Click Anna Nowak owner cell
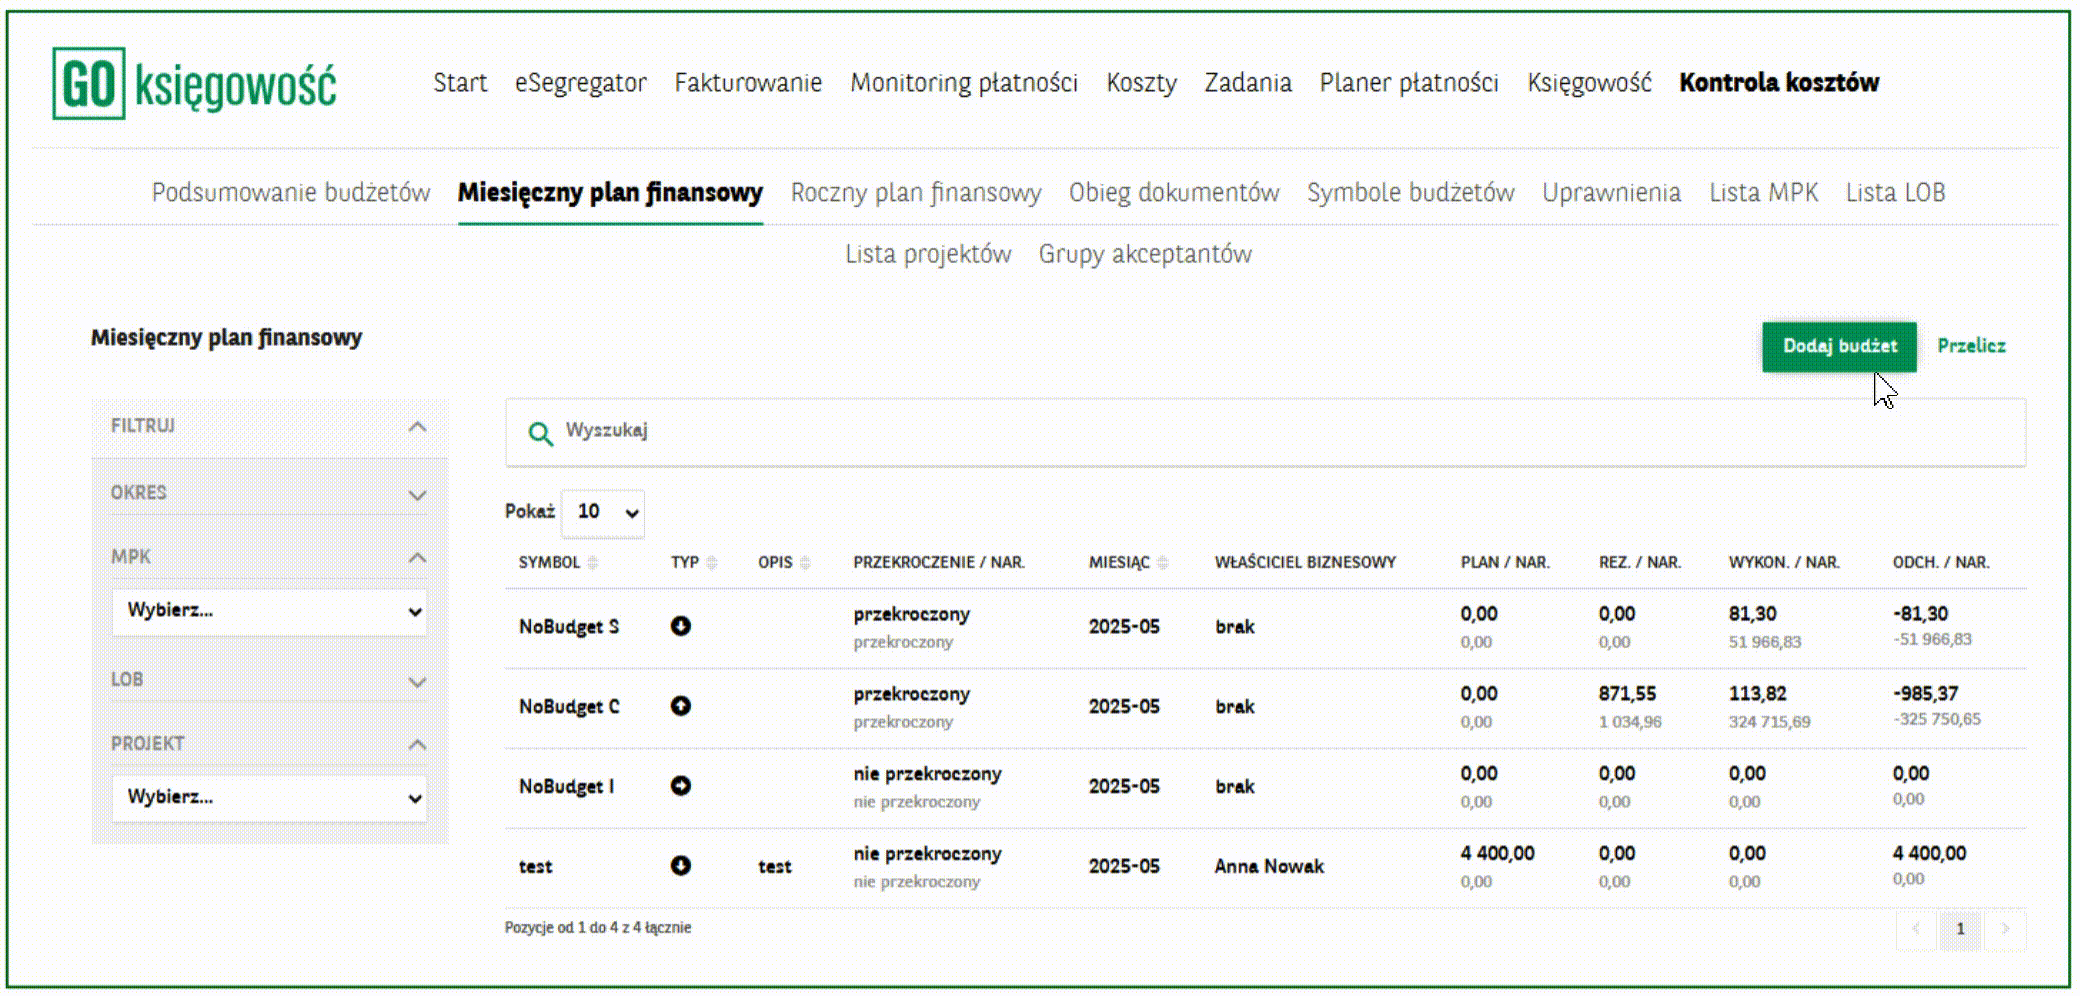The height and width of the screenshot is (996, 2080). [1269, 867]
